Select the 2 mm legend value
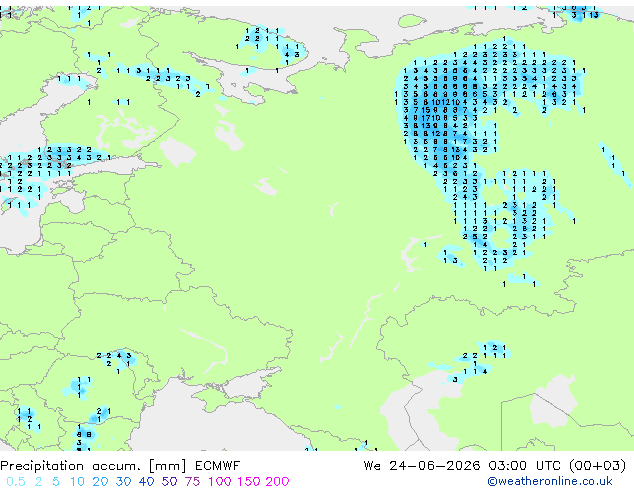This screenshot has height=490, width=634. click(x=38, y=482)
